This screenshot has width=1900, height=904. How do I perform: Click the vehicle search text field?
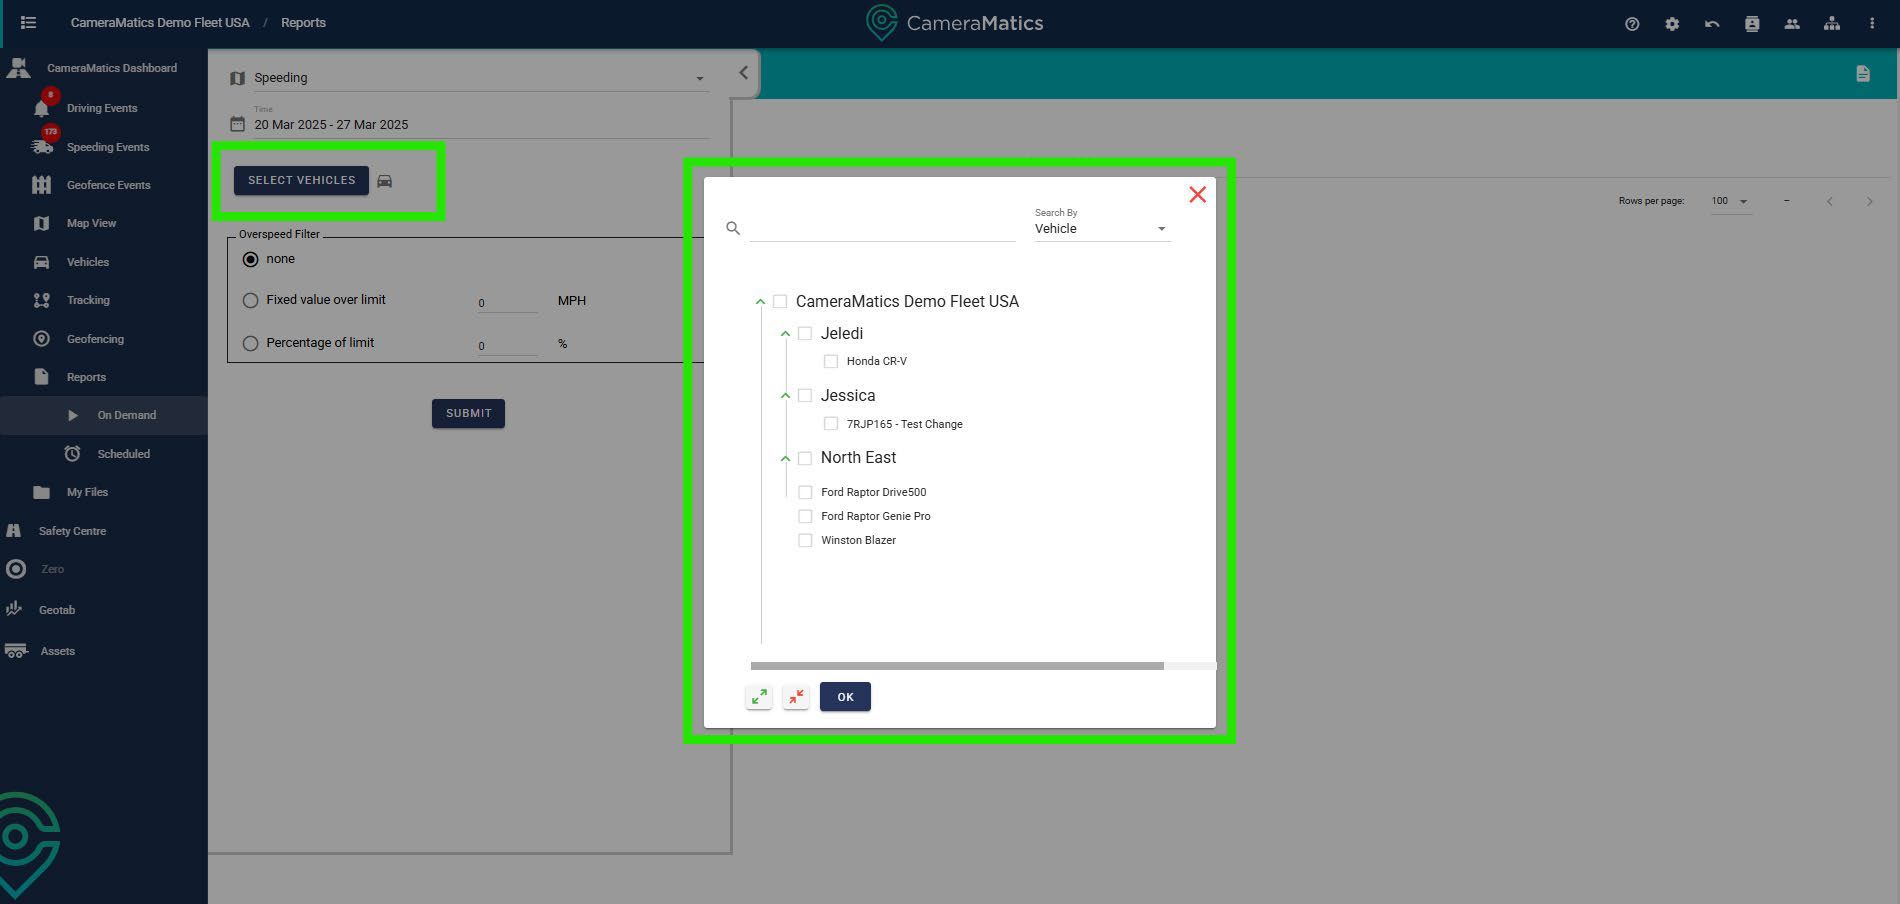click(x=882, y=229)
